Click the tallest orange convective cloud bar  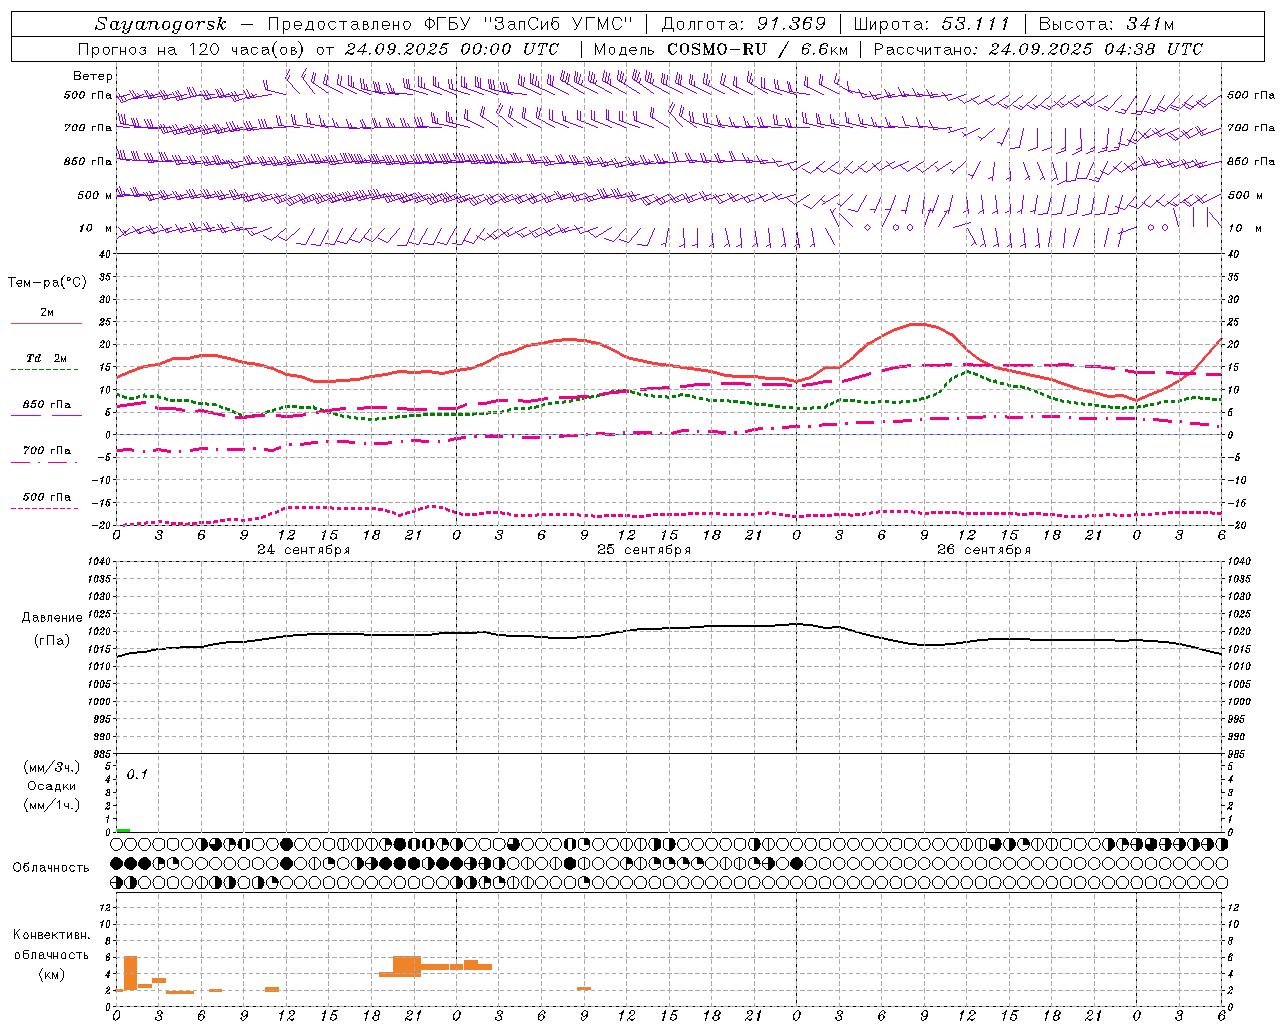(130, 974)
